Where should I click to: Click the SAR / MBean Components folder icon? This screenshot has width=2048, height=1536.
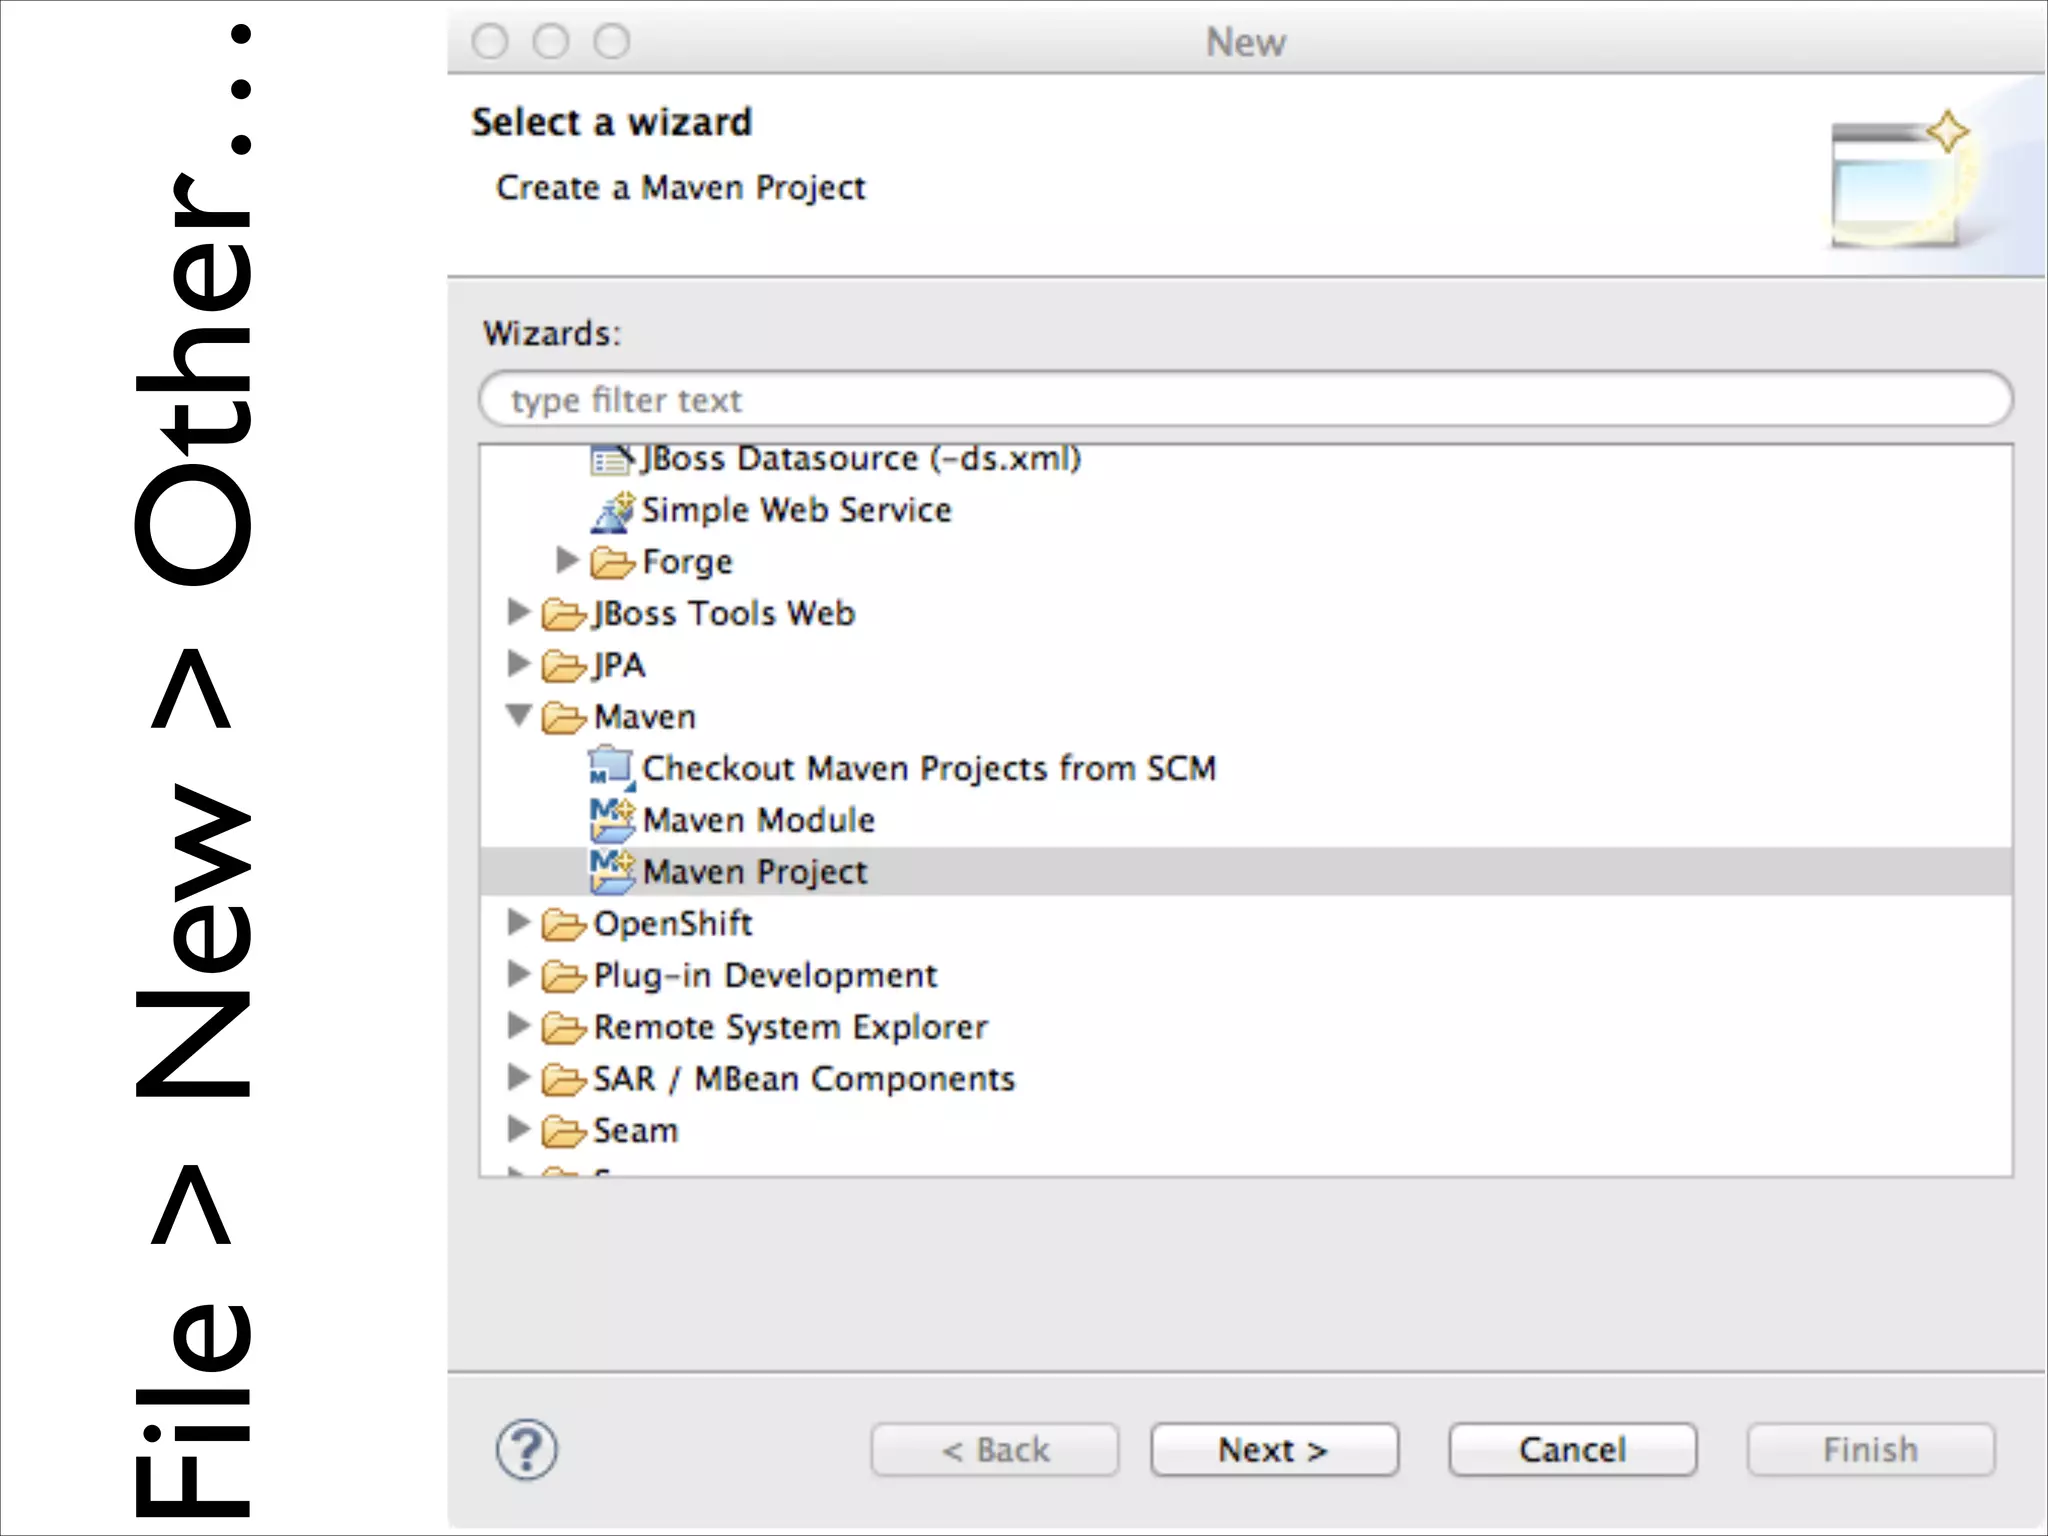pos(563,1079)
